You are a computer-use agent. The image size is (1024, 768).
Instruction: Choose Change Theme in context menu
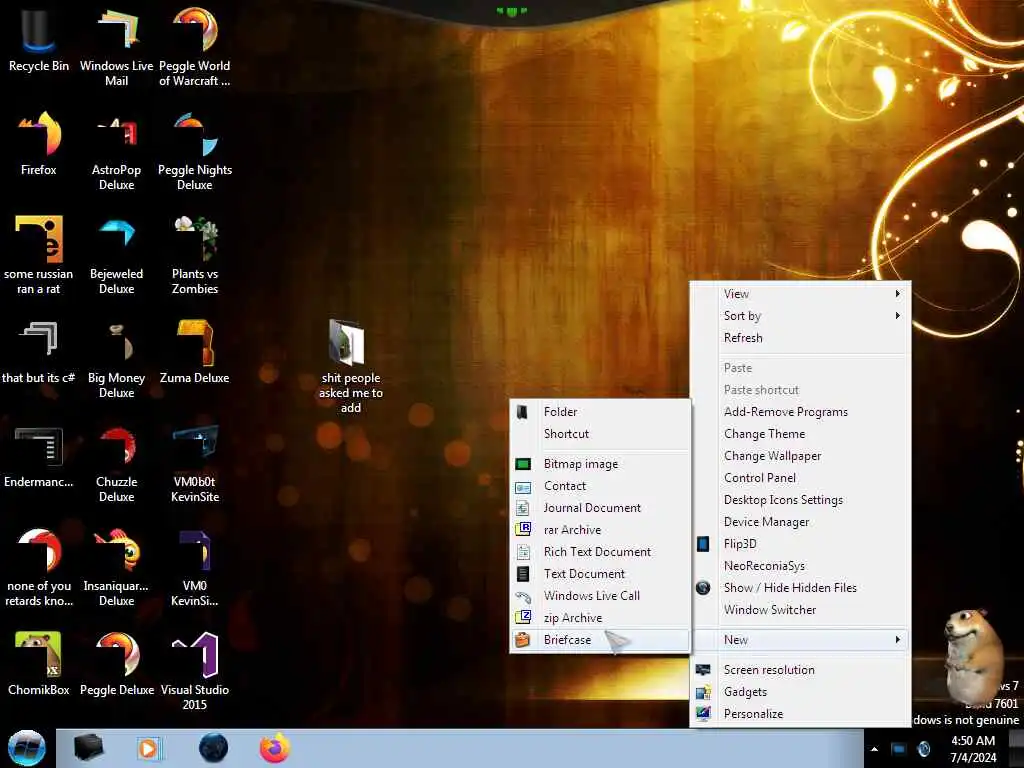coord(800,434)
